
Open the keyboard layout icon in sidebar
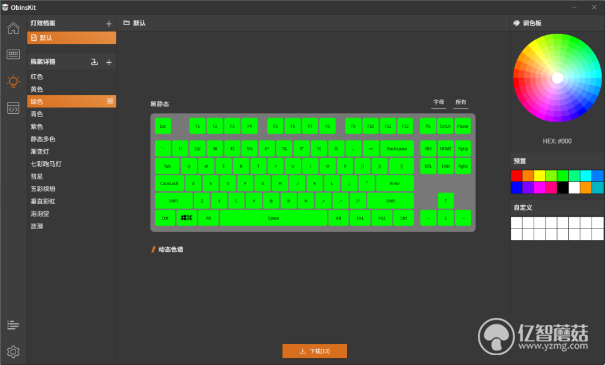(13, 54)
